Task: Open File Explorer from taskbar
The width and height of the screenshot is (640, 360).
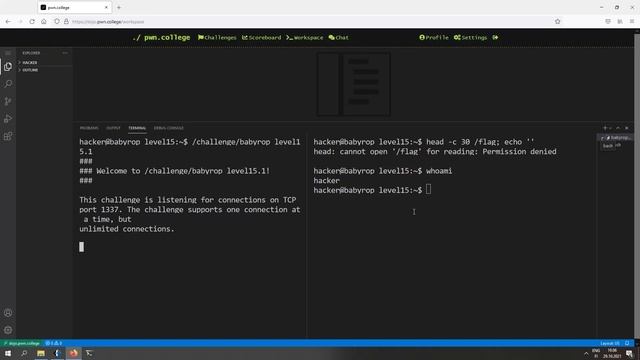Action: point(41,353)
